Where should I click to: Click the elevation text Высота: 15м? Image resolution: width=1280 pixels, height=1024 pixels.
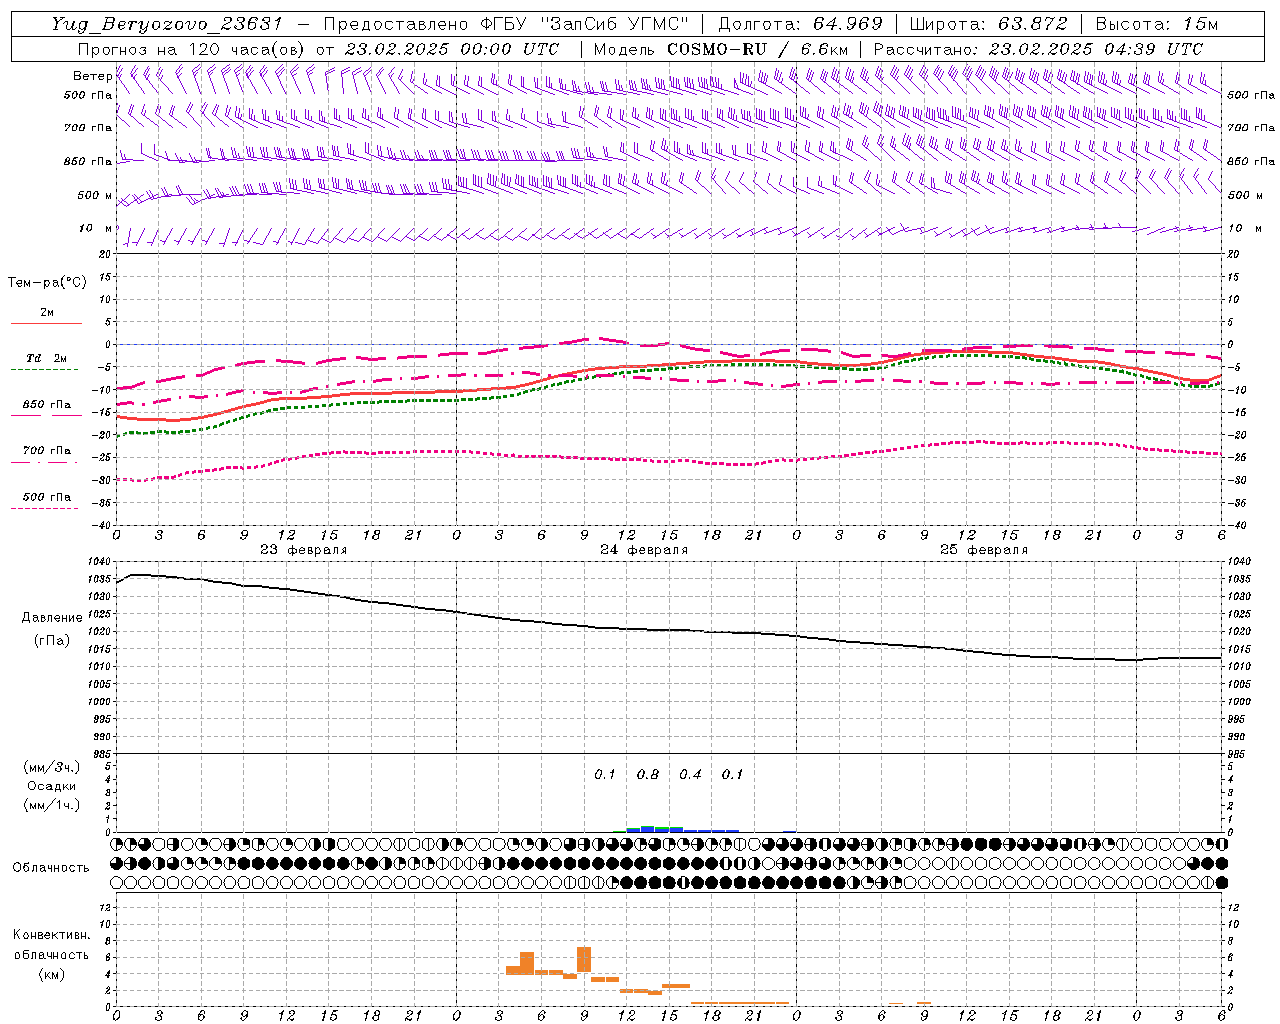point(1157,24)
